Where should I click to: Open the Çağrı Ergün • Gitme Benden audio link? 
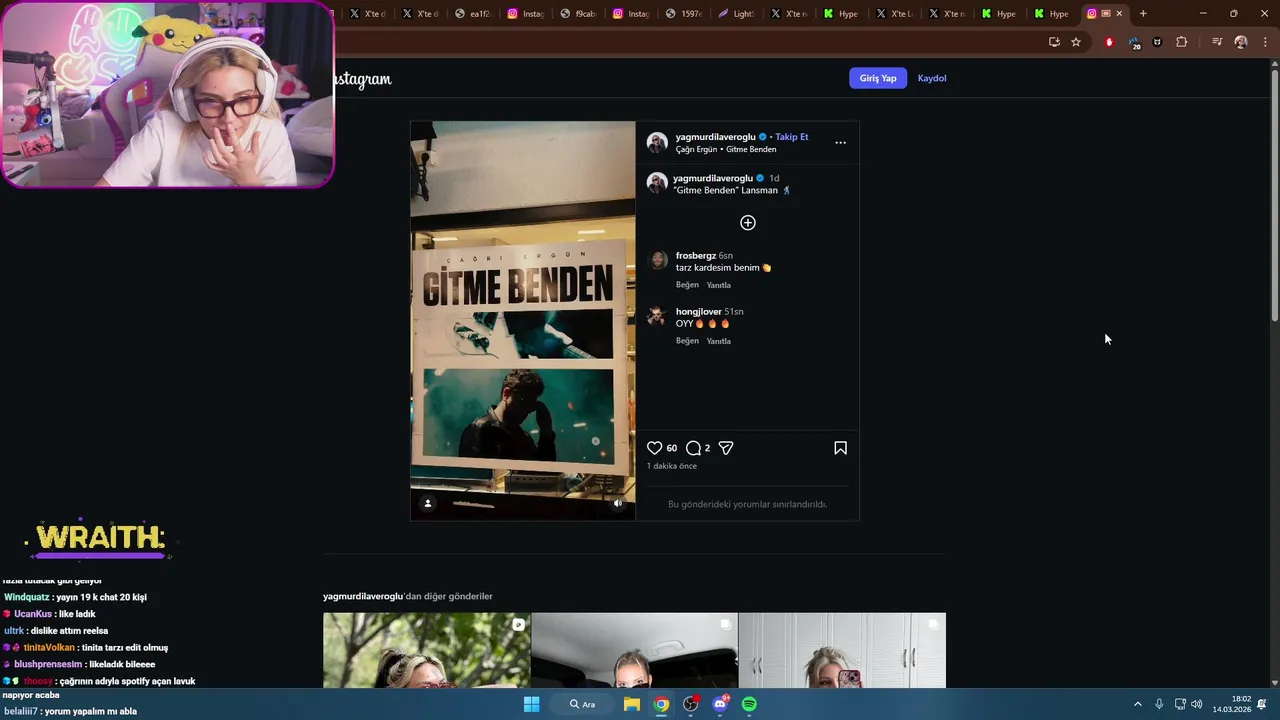pyautogui.click(x=726, y=149)
